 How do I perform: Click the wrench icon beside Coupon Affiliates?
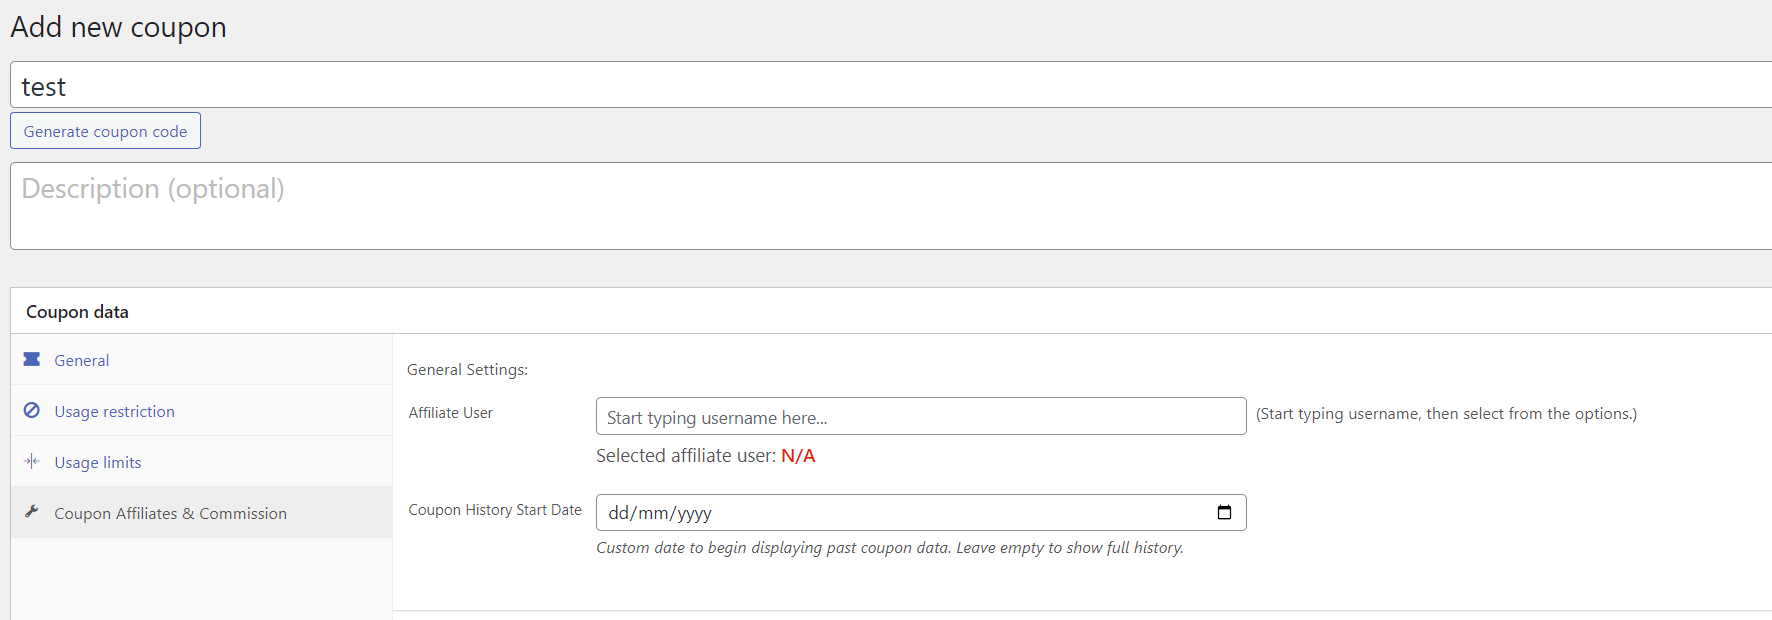(x=32, y=512)
